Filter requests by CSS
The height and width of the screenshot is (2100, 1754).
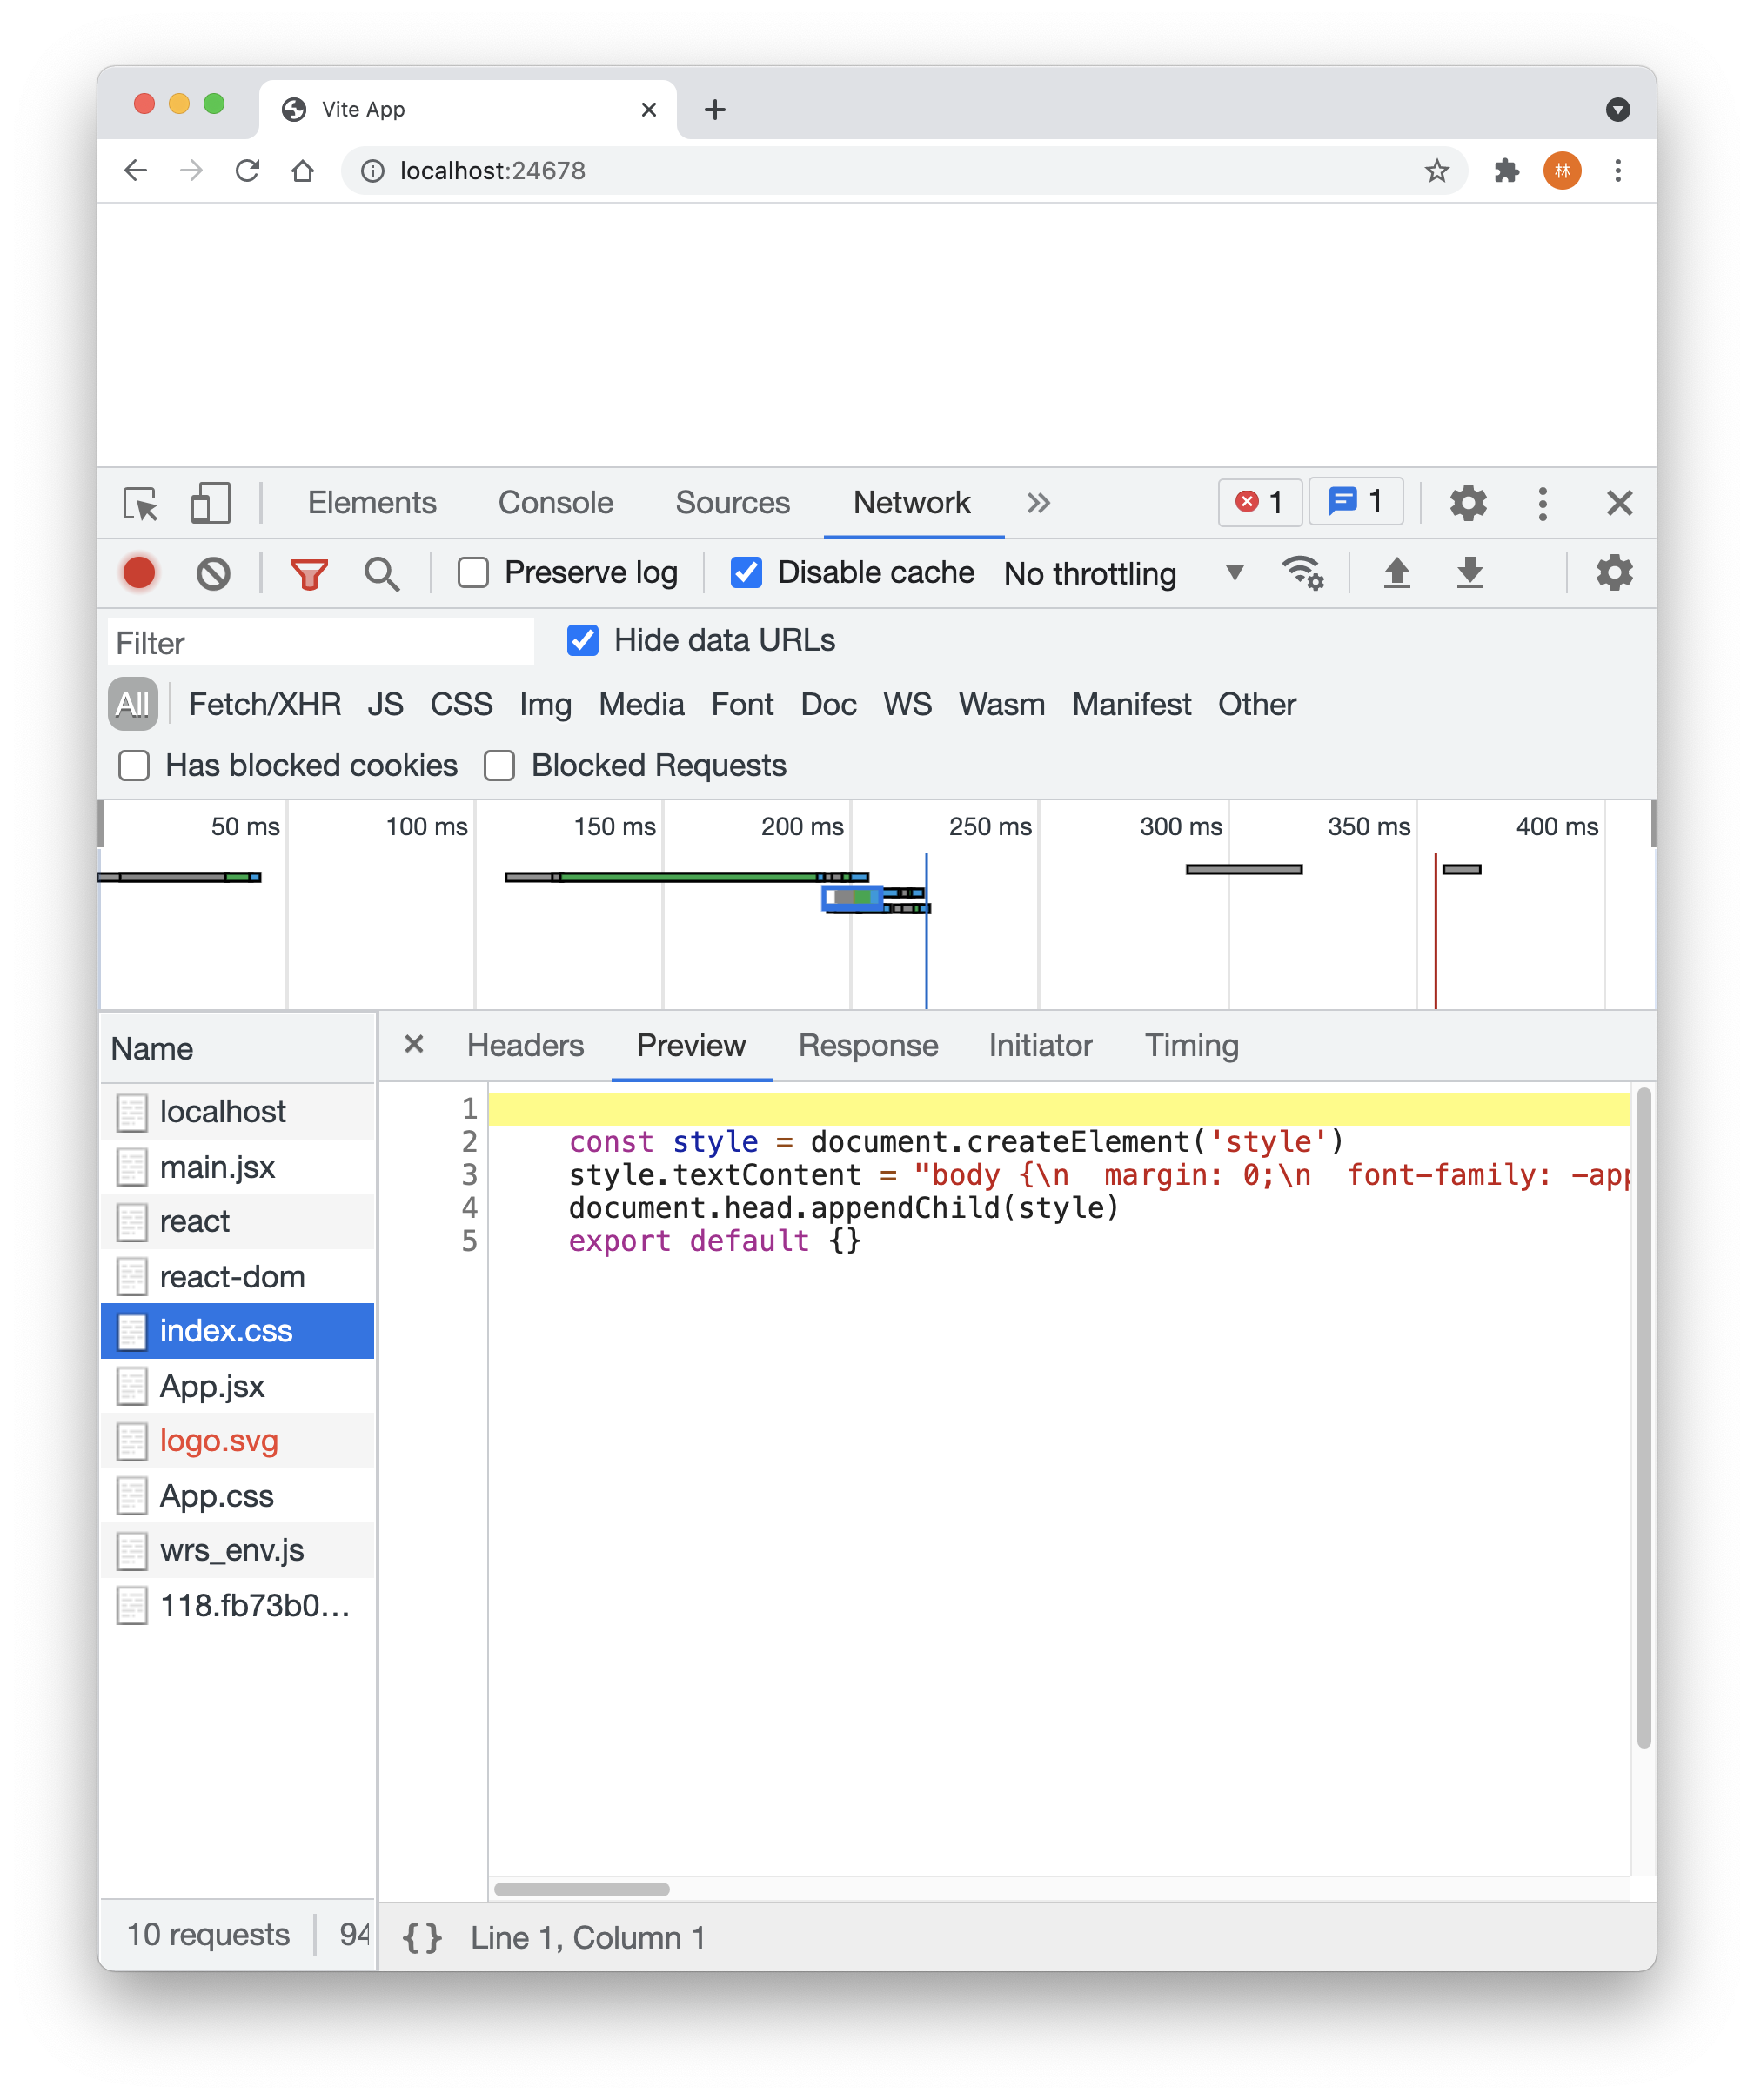pyautogui.click(x=461, y=704)
